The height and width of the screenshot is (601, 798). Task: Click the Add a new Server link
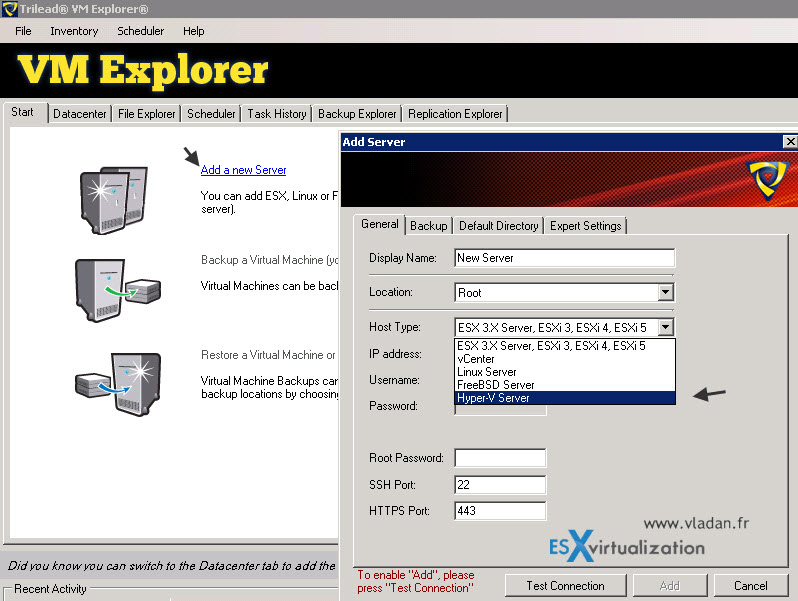243,170
